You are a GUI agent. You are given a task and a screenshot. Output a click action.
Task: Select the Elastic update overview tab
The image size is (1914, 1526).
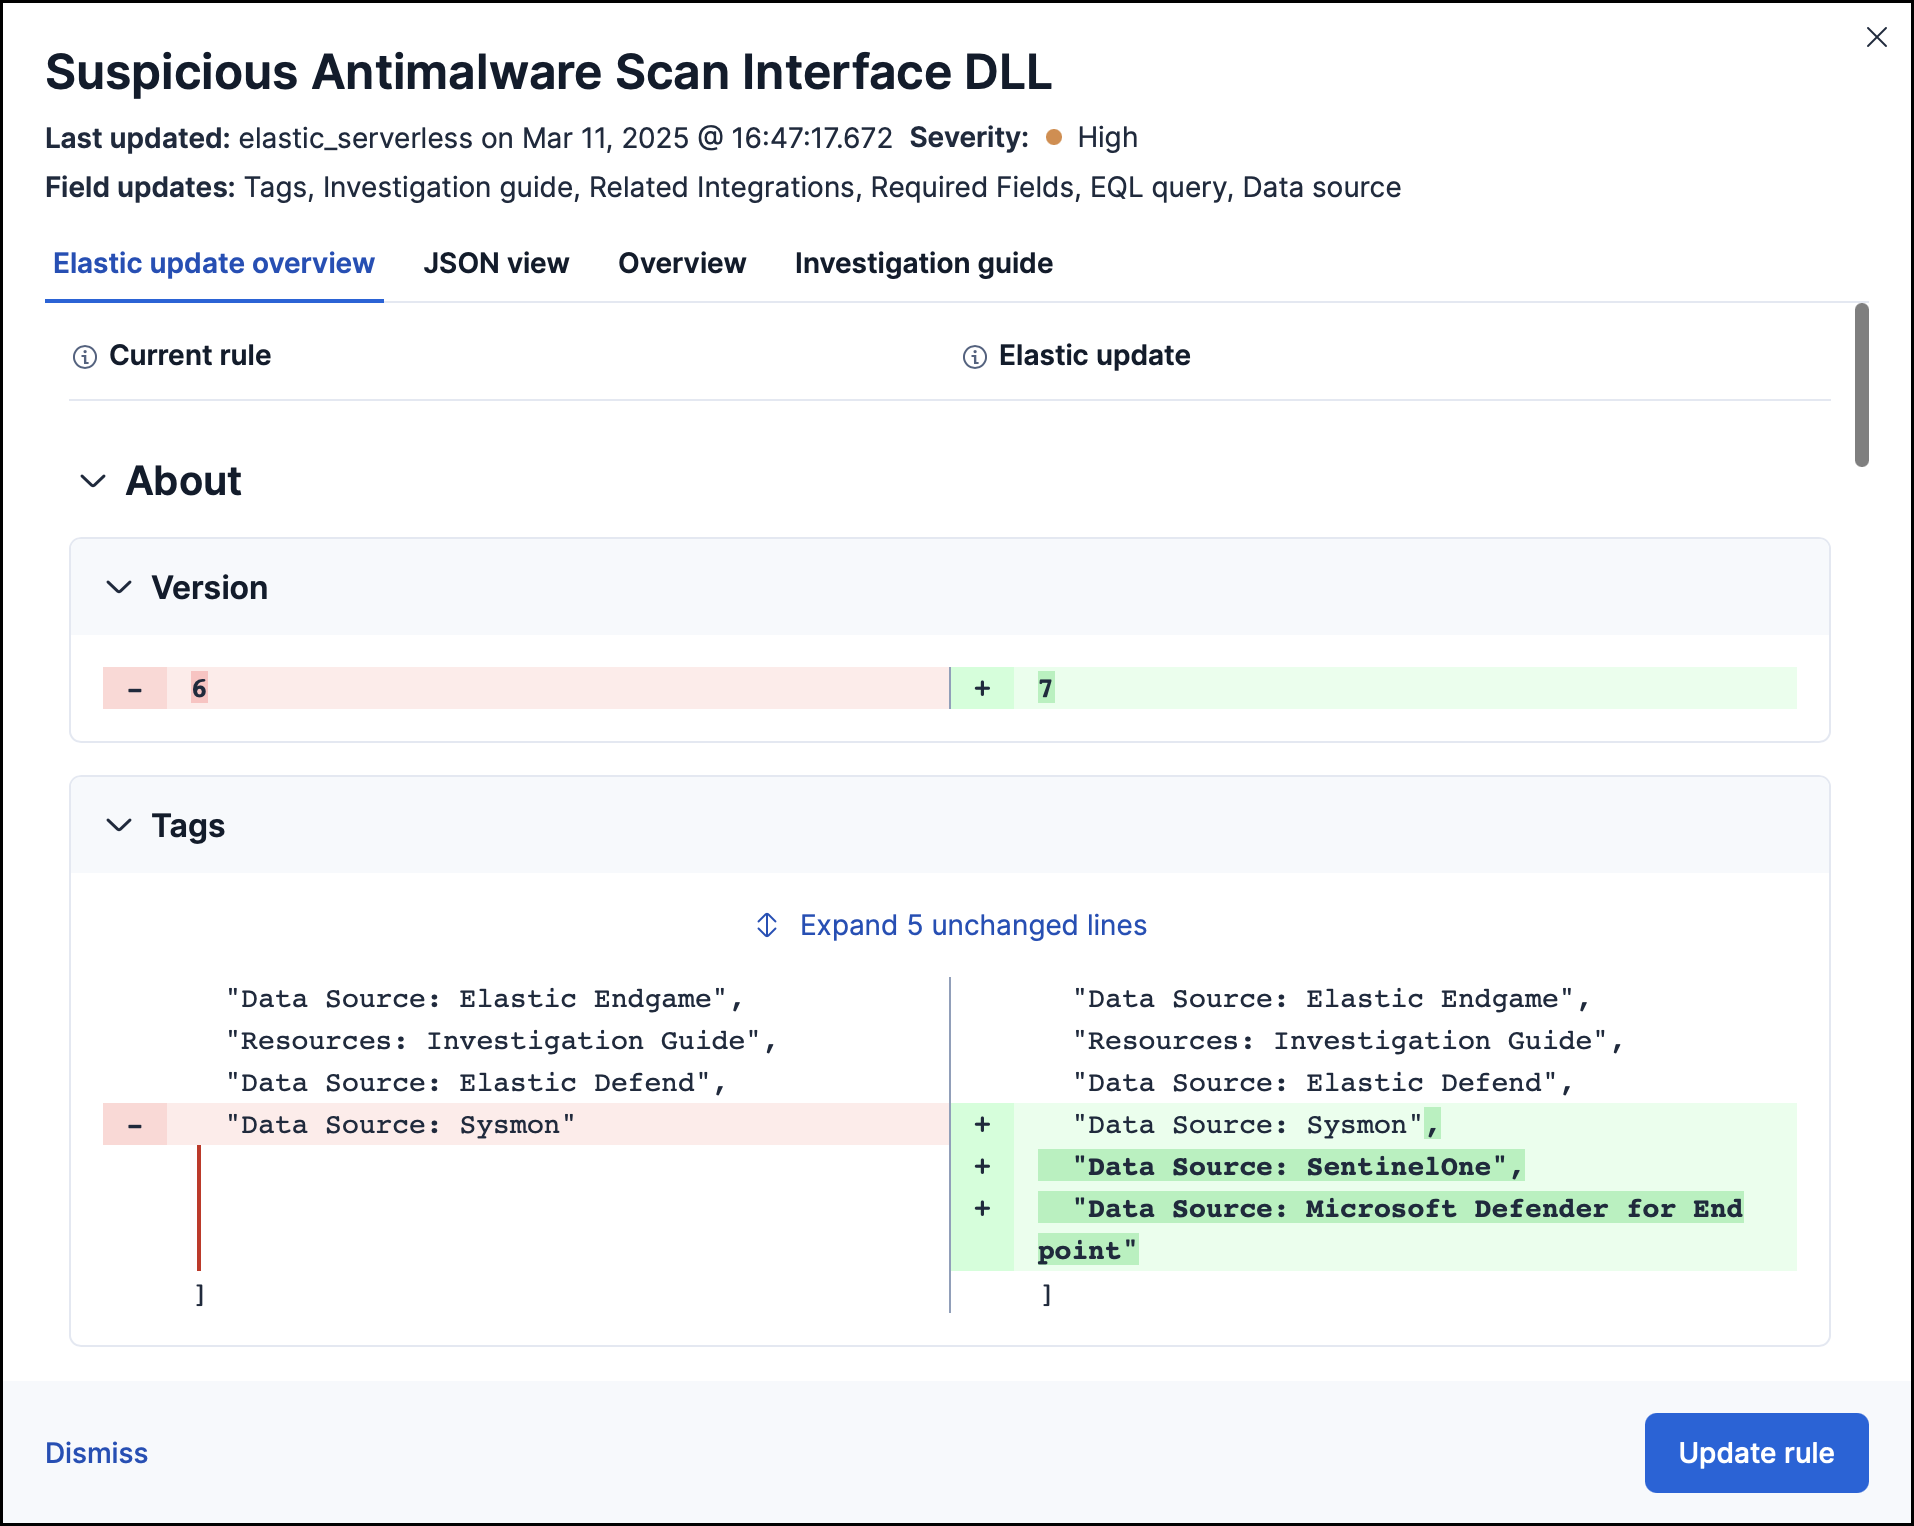pyautogui.click(x=214, y=263)
